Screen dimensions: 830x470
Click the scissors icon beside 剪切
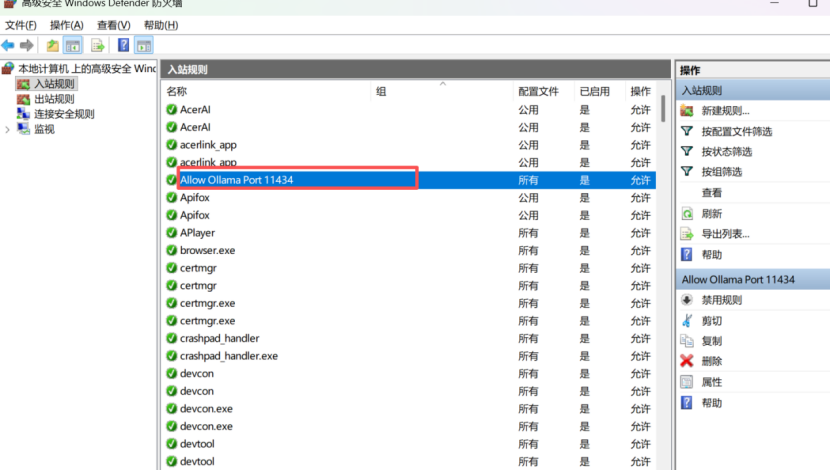687,320
